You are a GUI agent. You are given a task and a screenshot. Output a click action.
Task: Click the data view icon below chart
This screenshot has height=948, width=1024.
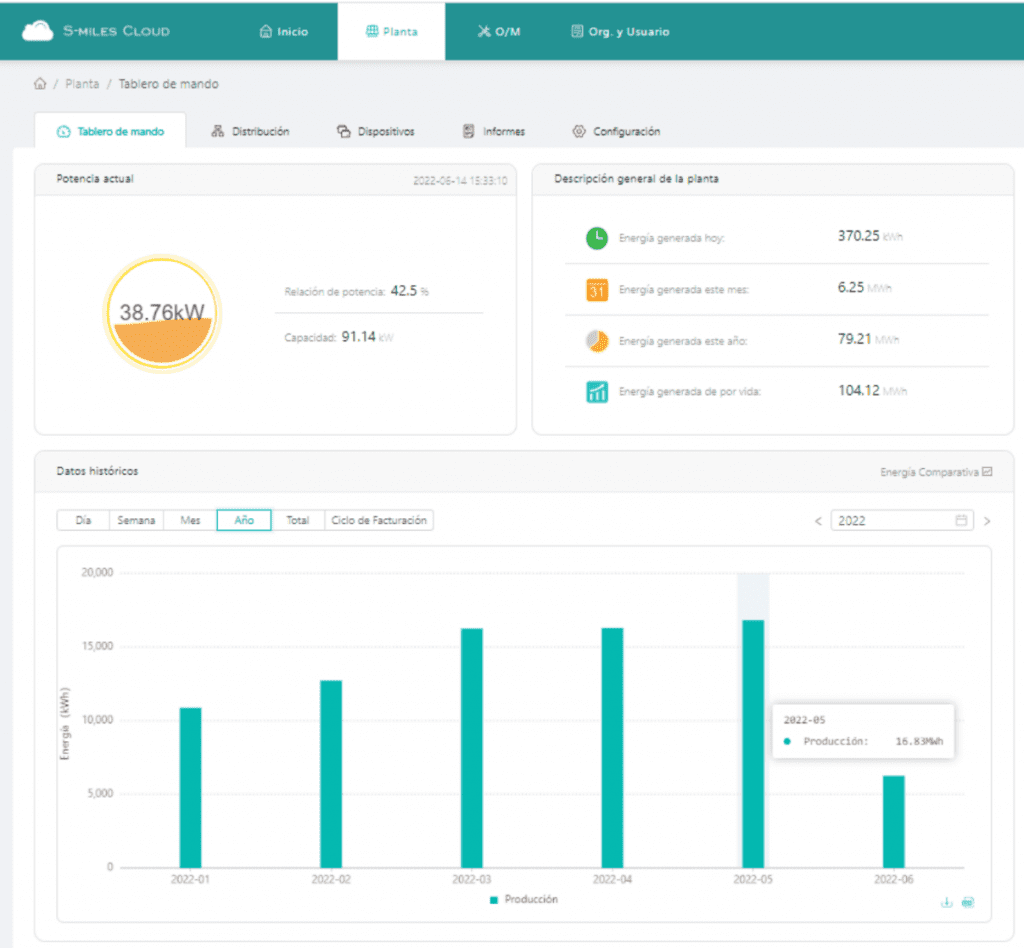pyautogui.click(x=967, y=902)
